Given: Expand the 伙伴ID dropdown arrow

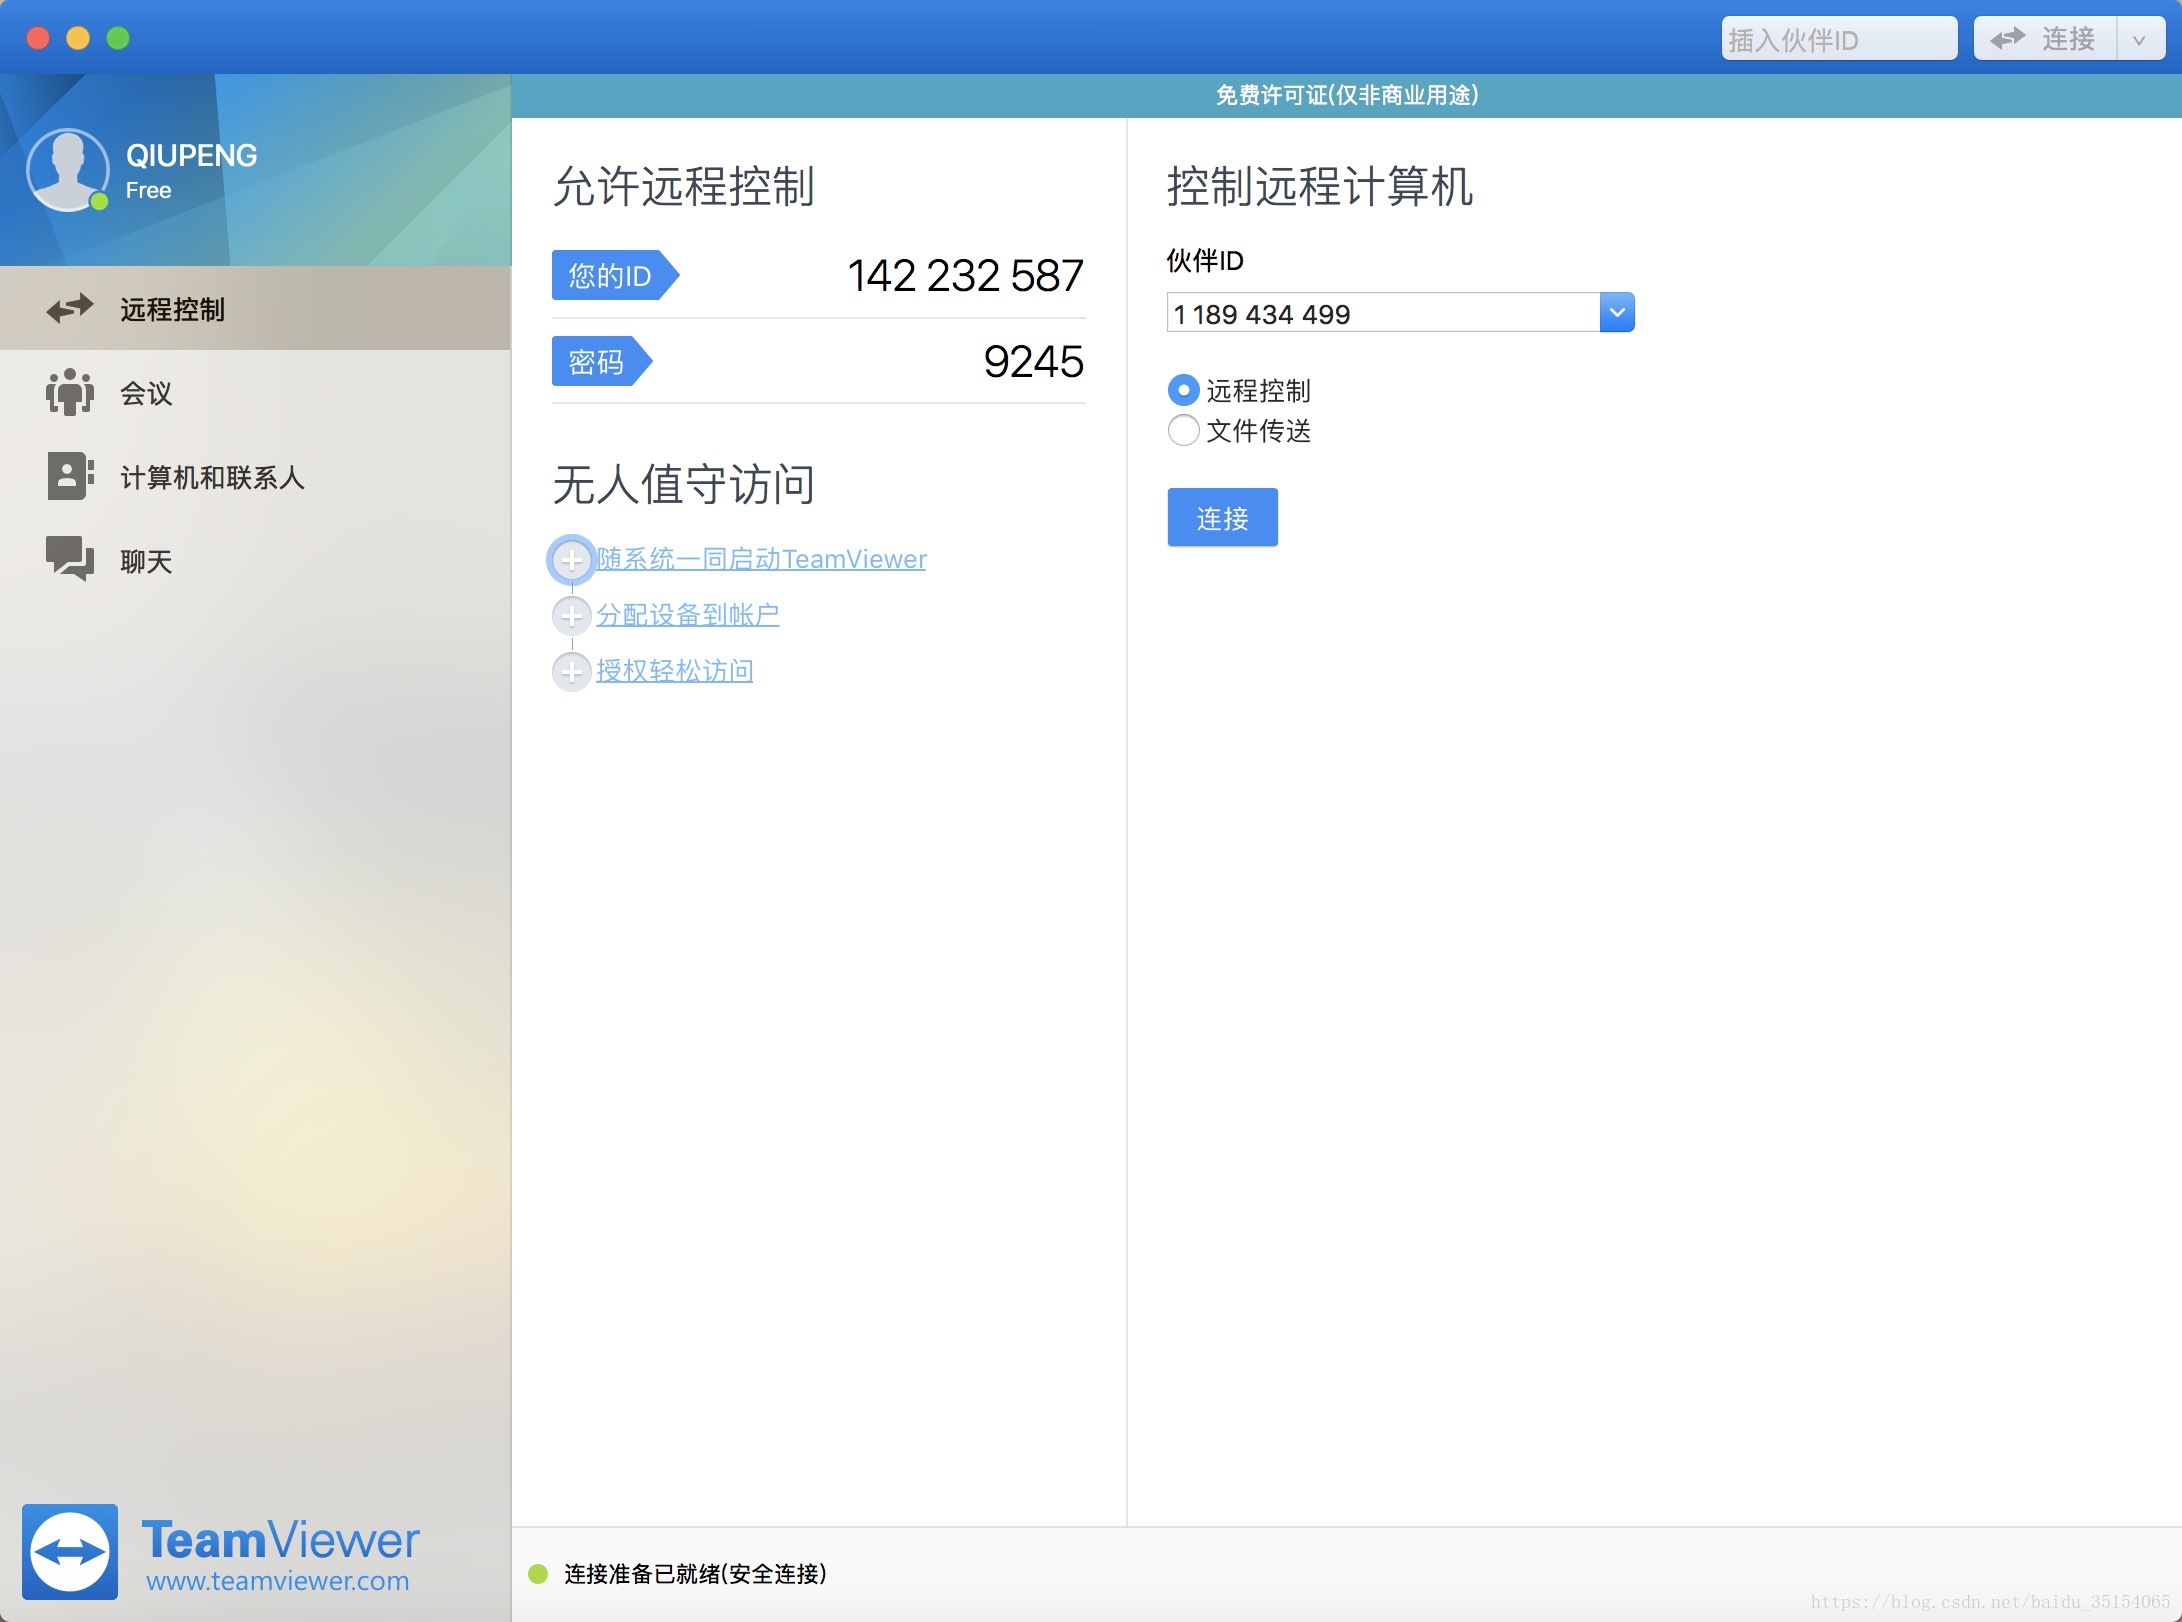Looking at the screenshot, I should pos(1616,313).
